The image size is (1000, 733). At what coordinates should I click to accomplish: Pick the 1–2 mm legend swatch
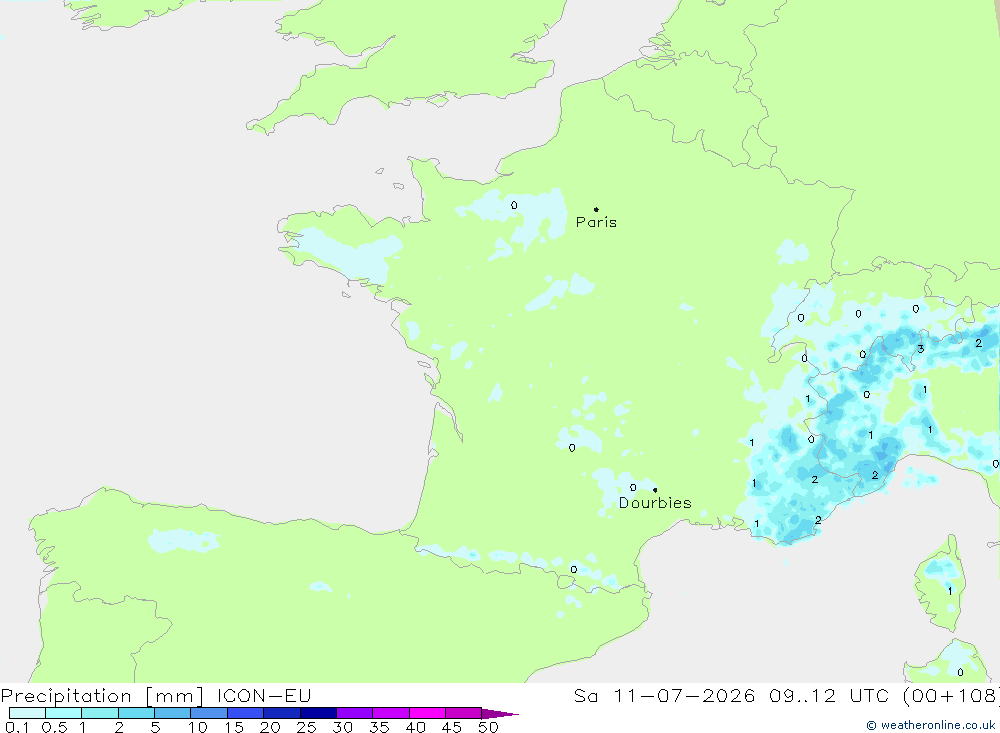(x=99, y=713)
